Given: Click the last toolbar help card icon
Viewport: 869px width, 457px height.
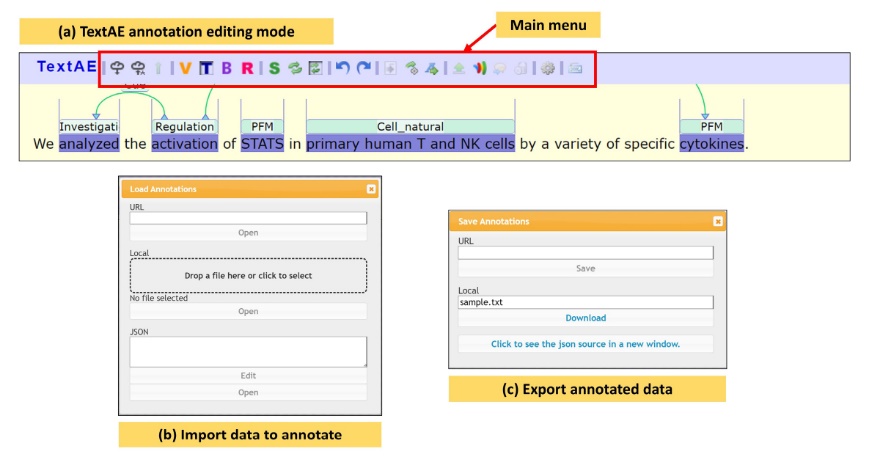Looking at the screenshot, I should (575, 68).
